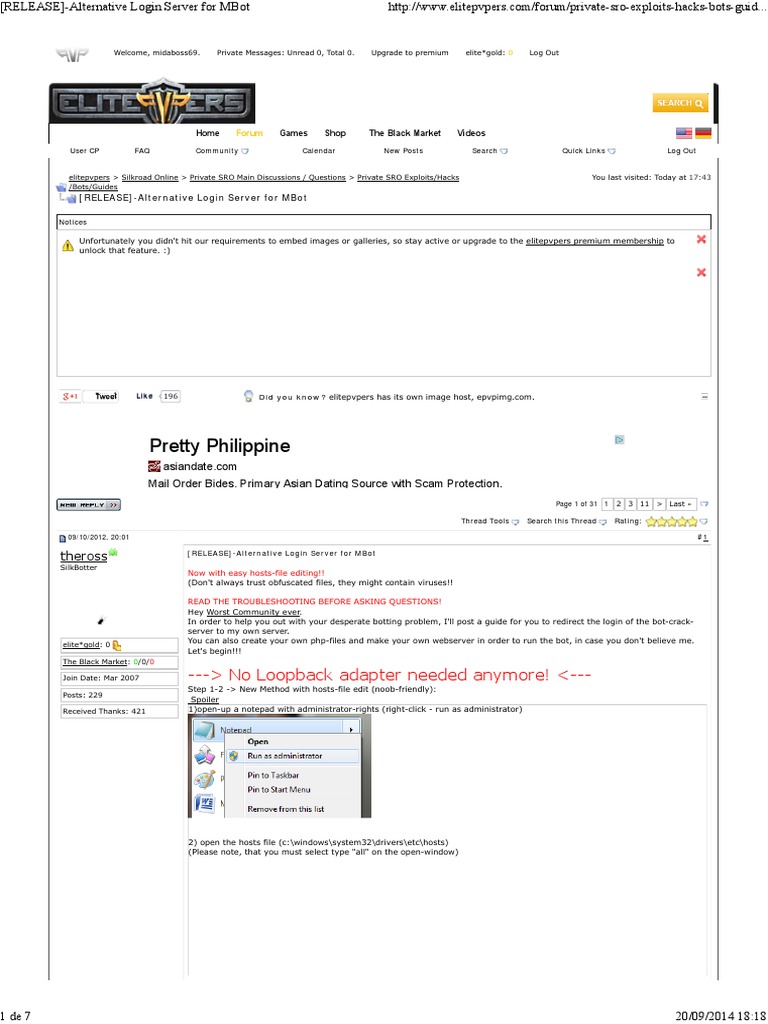
Task: Click the SEARCH button with magnifier
Action: click(x=680, y=103)
